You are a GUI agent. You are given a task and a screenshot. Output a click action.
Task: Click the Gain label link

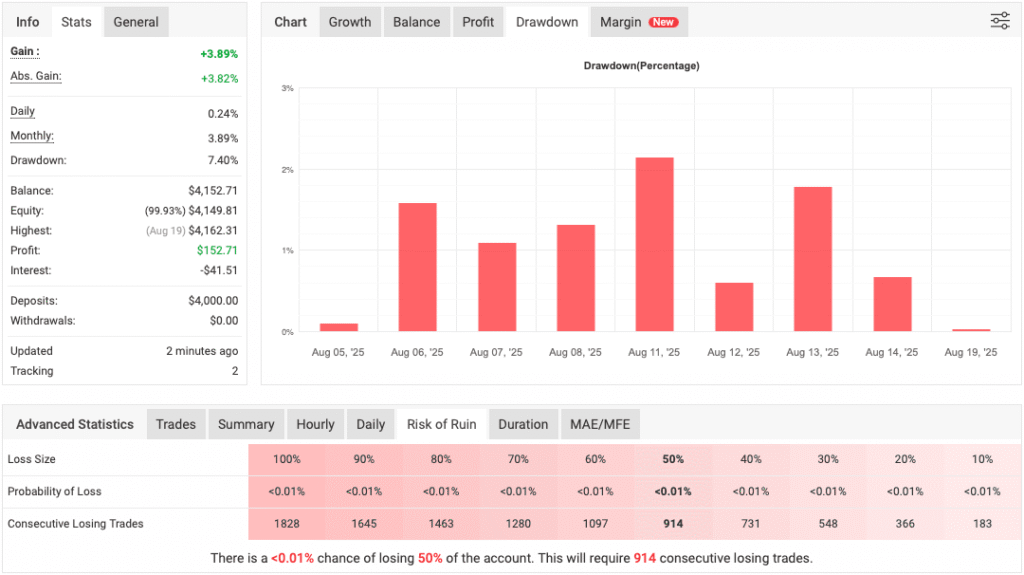tap(25, 52)
